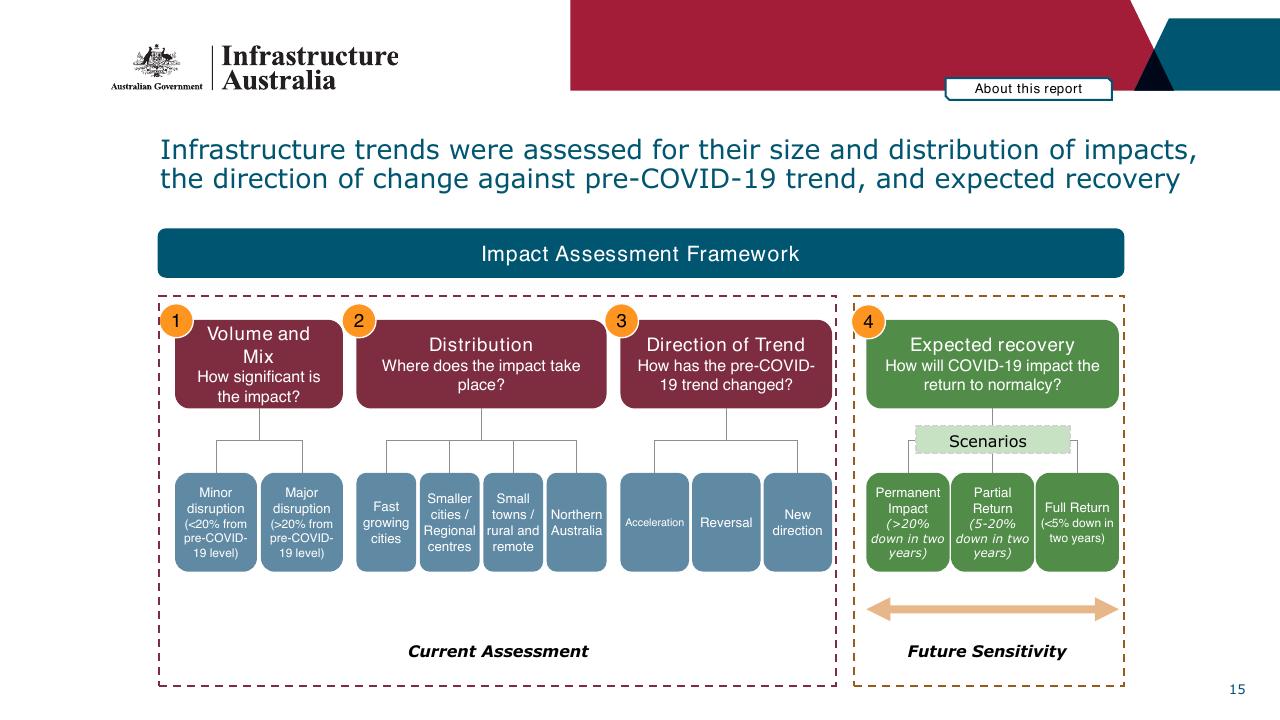Screen dimensions: 1280x720
Task: Pick the Fast growing cities tile
Action: [386, 522]
